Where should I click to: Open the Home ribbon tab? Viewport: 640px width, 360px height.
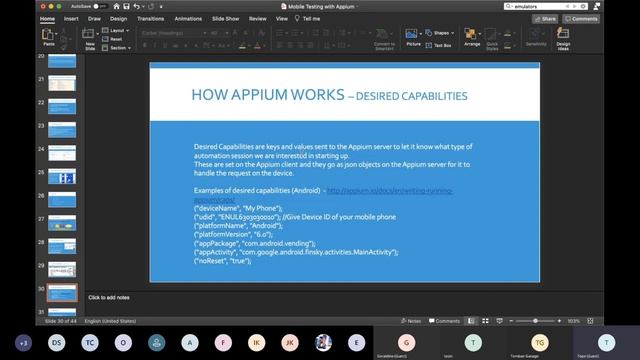pos(47,19)
